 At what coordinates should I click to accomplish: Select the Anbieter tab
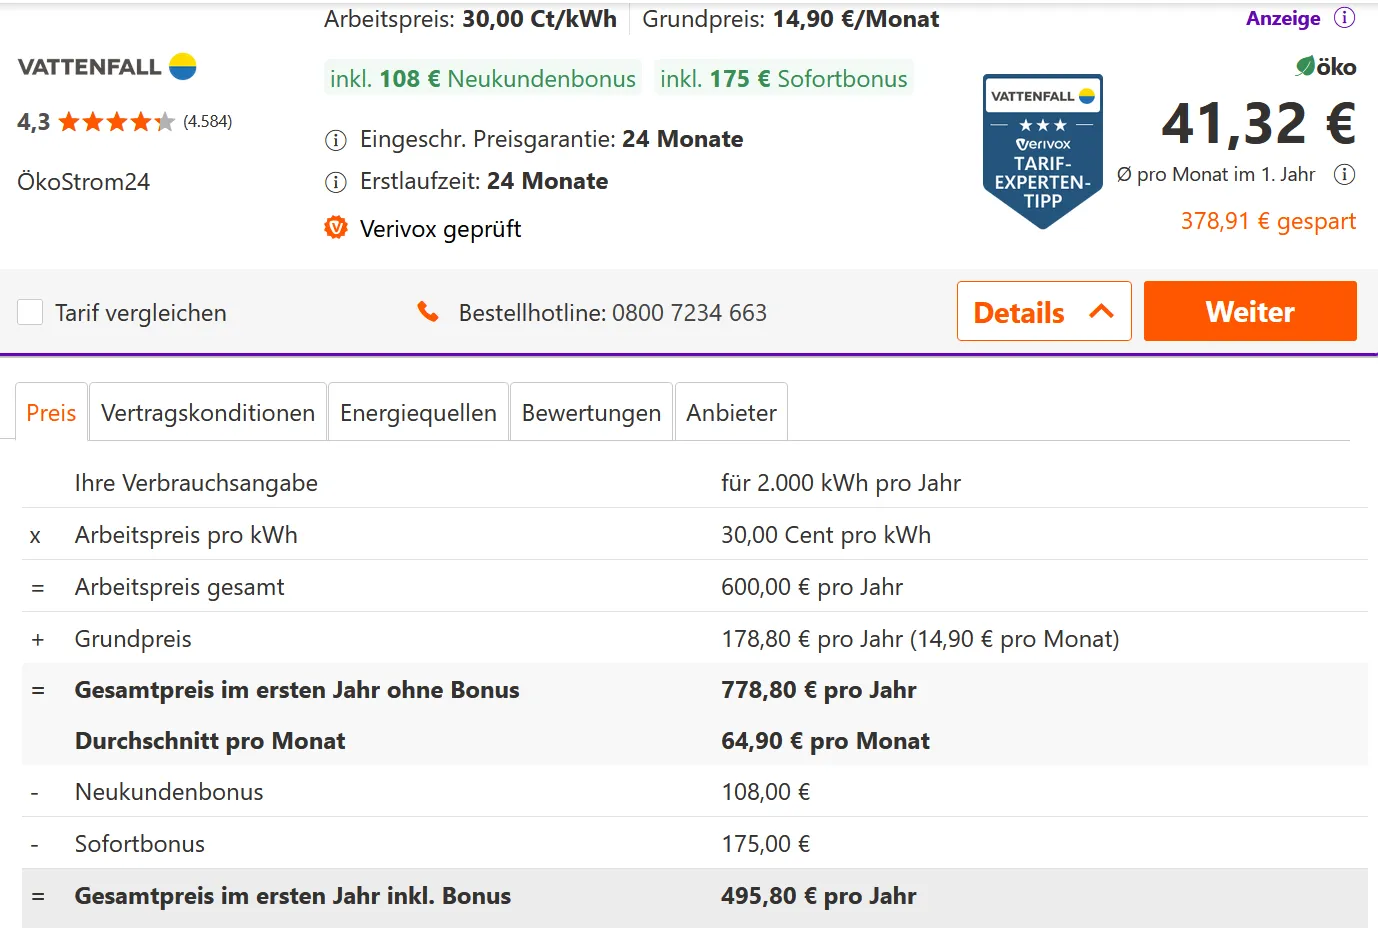tap(731, 413)
